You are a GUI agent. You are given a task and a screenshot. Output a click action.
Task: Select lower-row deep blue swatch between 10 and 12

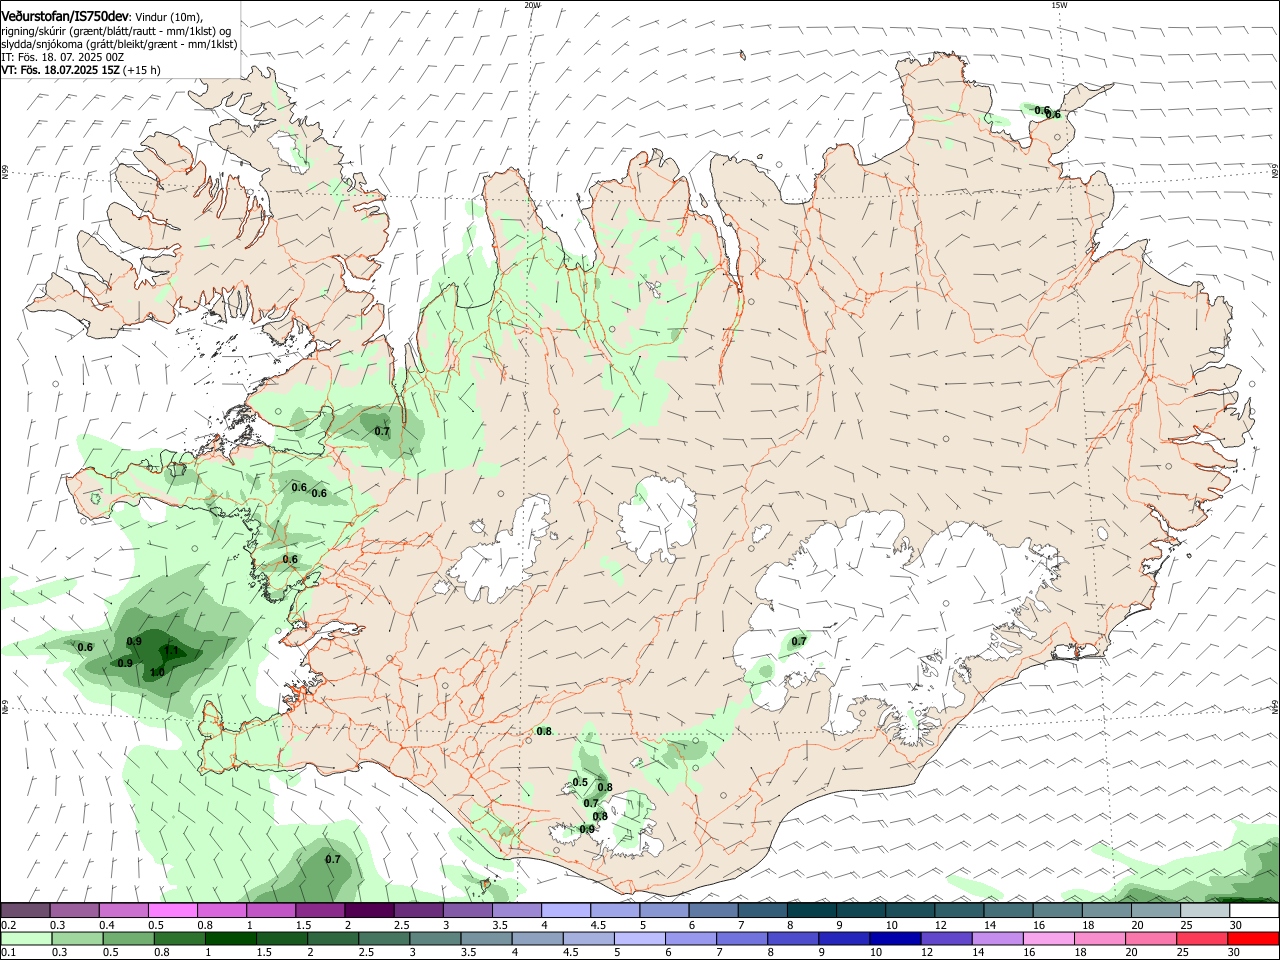point(895,938)
